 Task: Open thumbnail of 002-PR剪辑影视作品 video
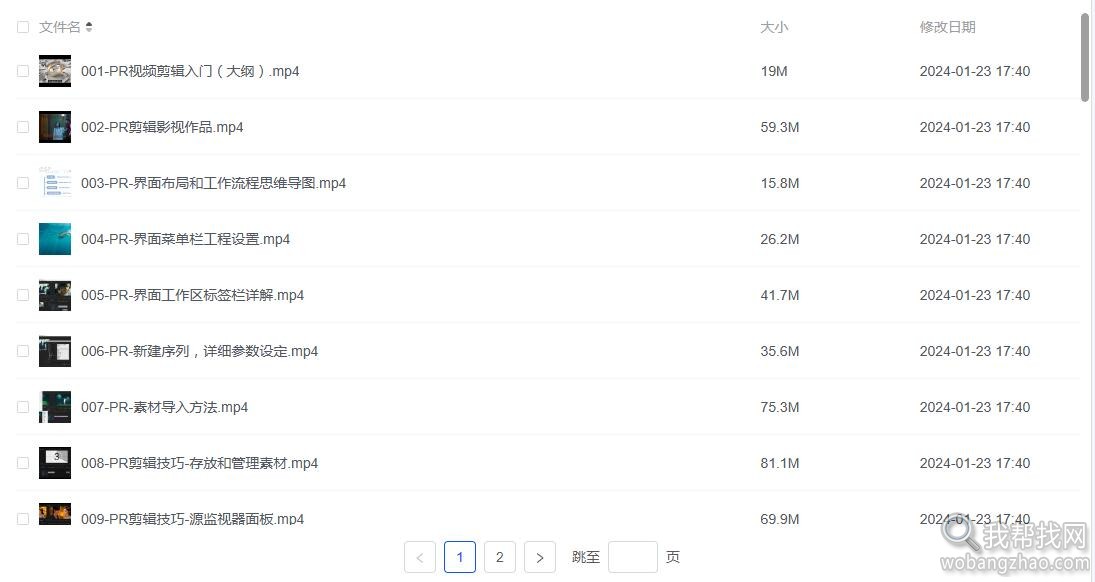coord(54,127)
